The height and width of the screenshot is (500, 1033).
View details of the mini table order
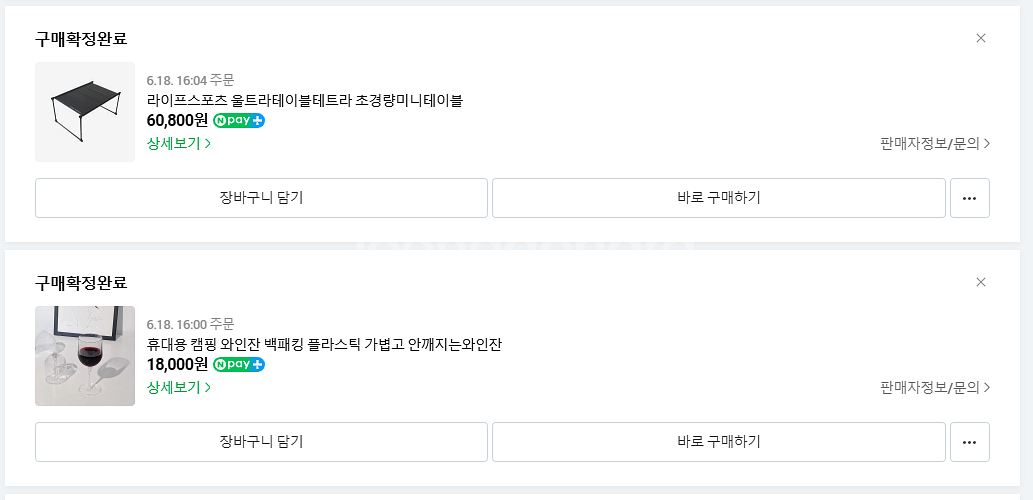178,143
